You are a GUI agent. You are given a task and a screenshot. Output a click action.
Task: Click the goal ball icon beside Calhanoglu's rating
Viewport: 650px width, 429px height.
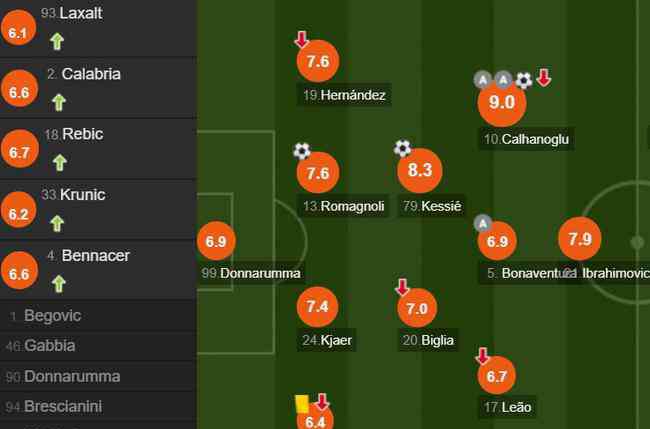pyautogui.click(x=524, y=80)
